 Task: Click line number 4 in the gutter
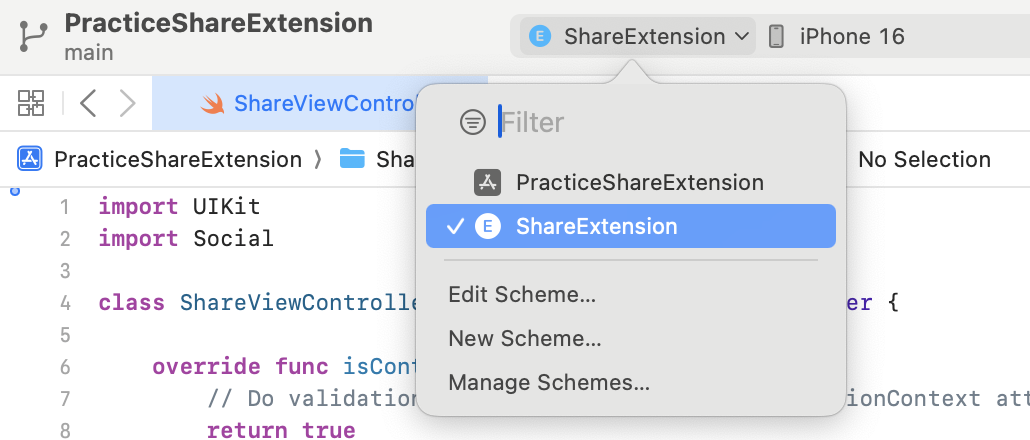[66, 303]
